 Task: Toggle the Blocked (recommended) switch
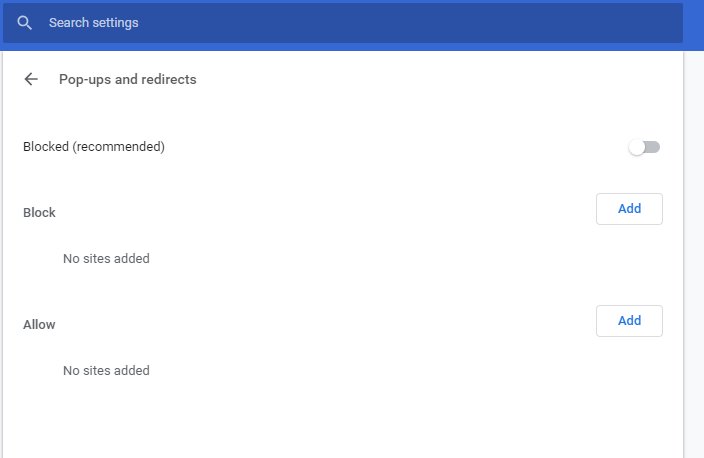[x=644, y=147]
